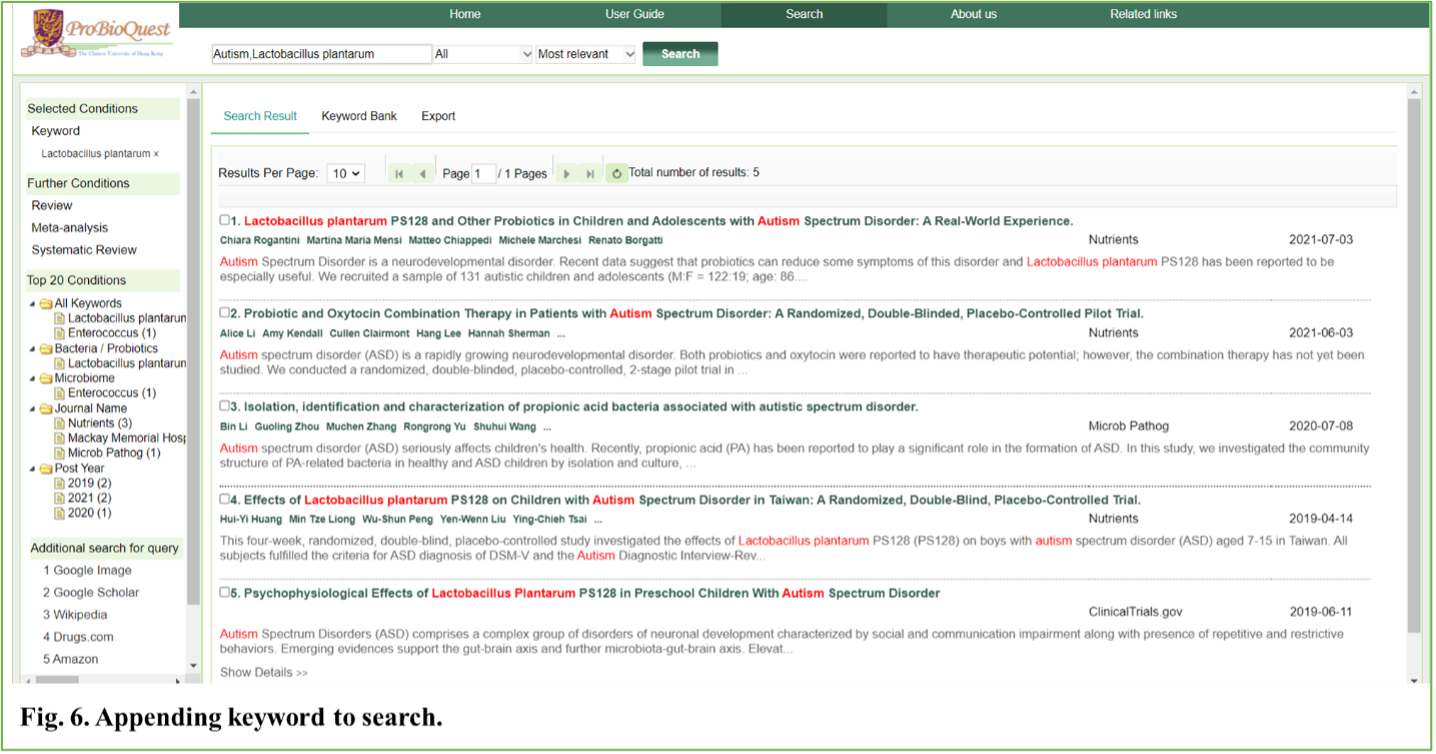The width and height of the screenshot is (1436, 754).
Task: Jump to last results page icon
Action: pyautogui.click(x=590, y=174)
